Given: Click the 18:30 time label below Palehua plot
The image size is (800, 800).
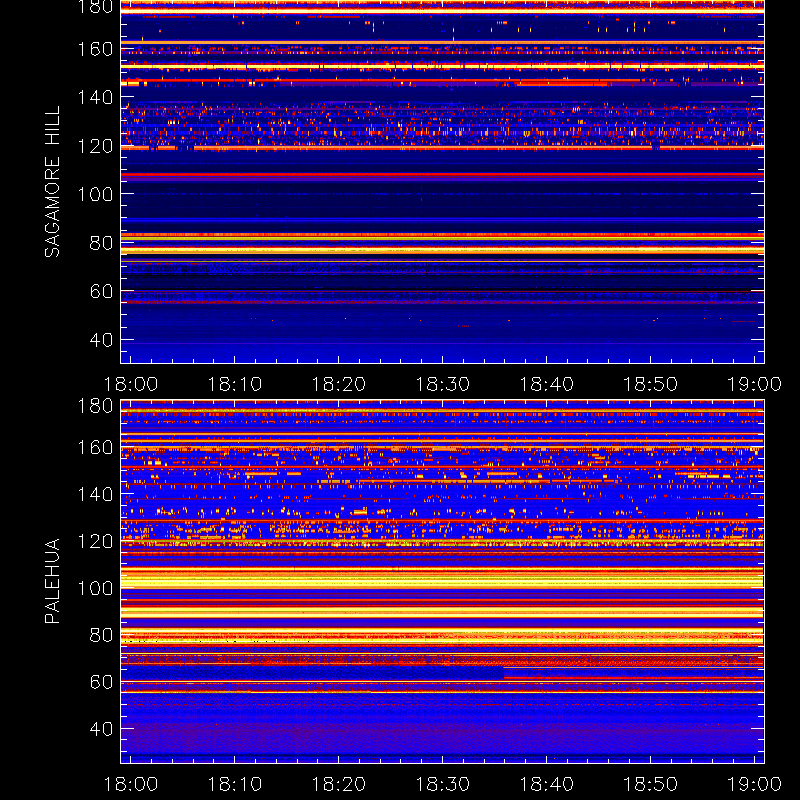Looking at the screenshot, I should pos(443,784).
